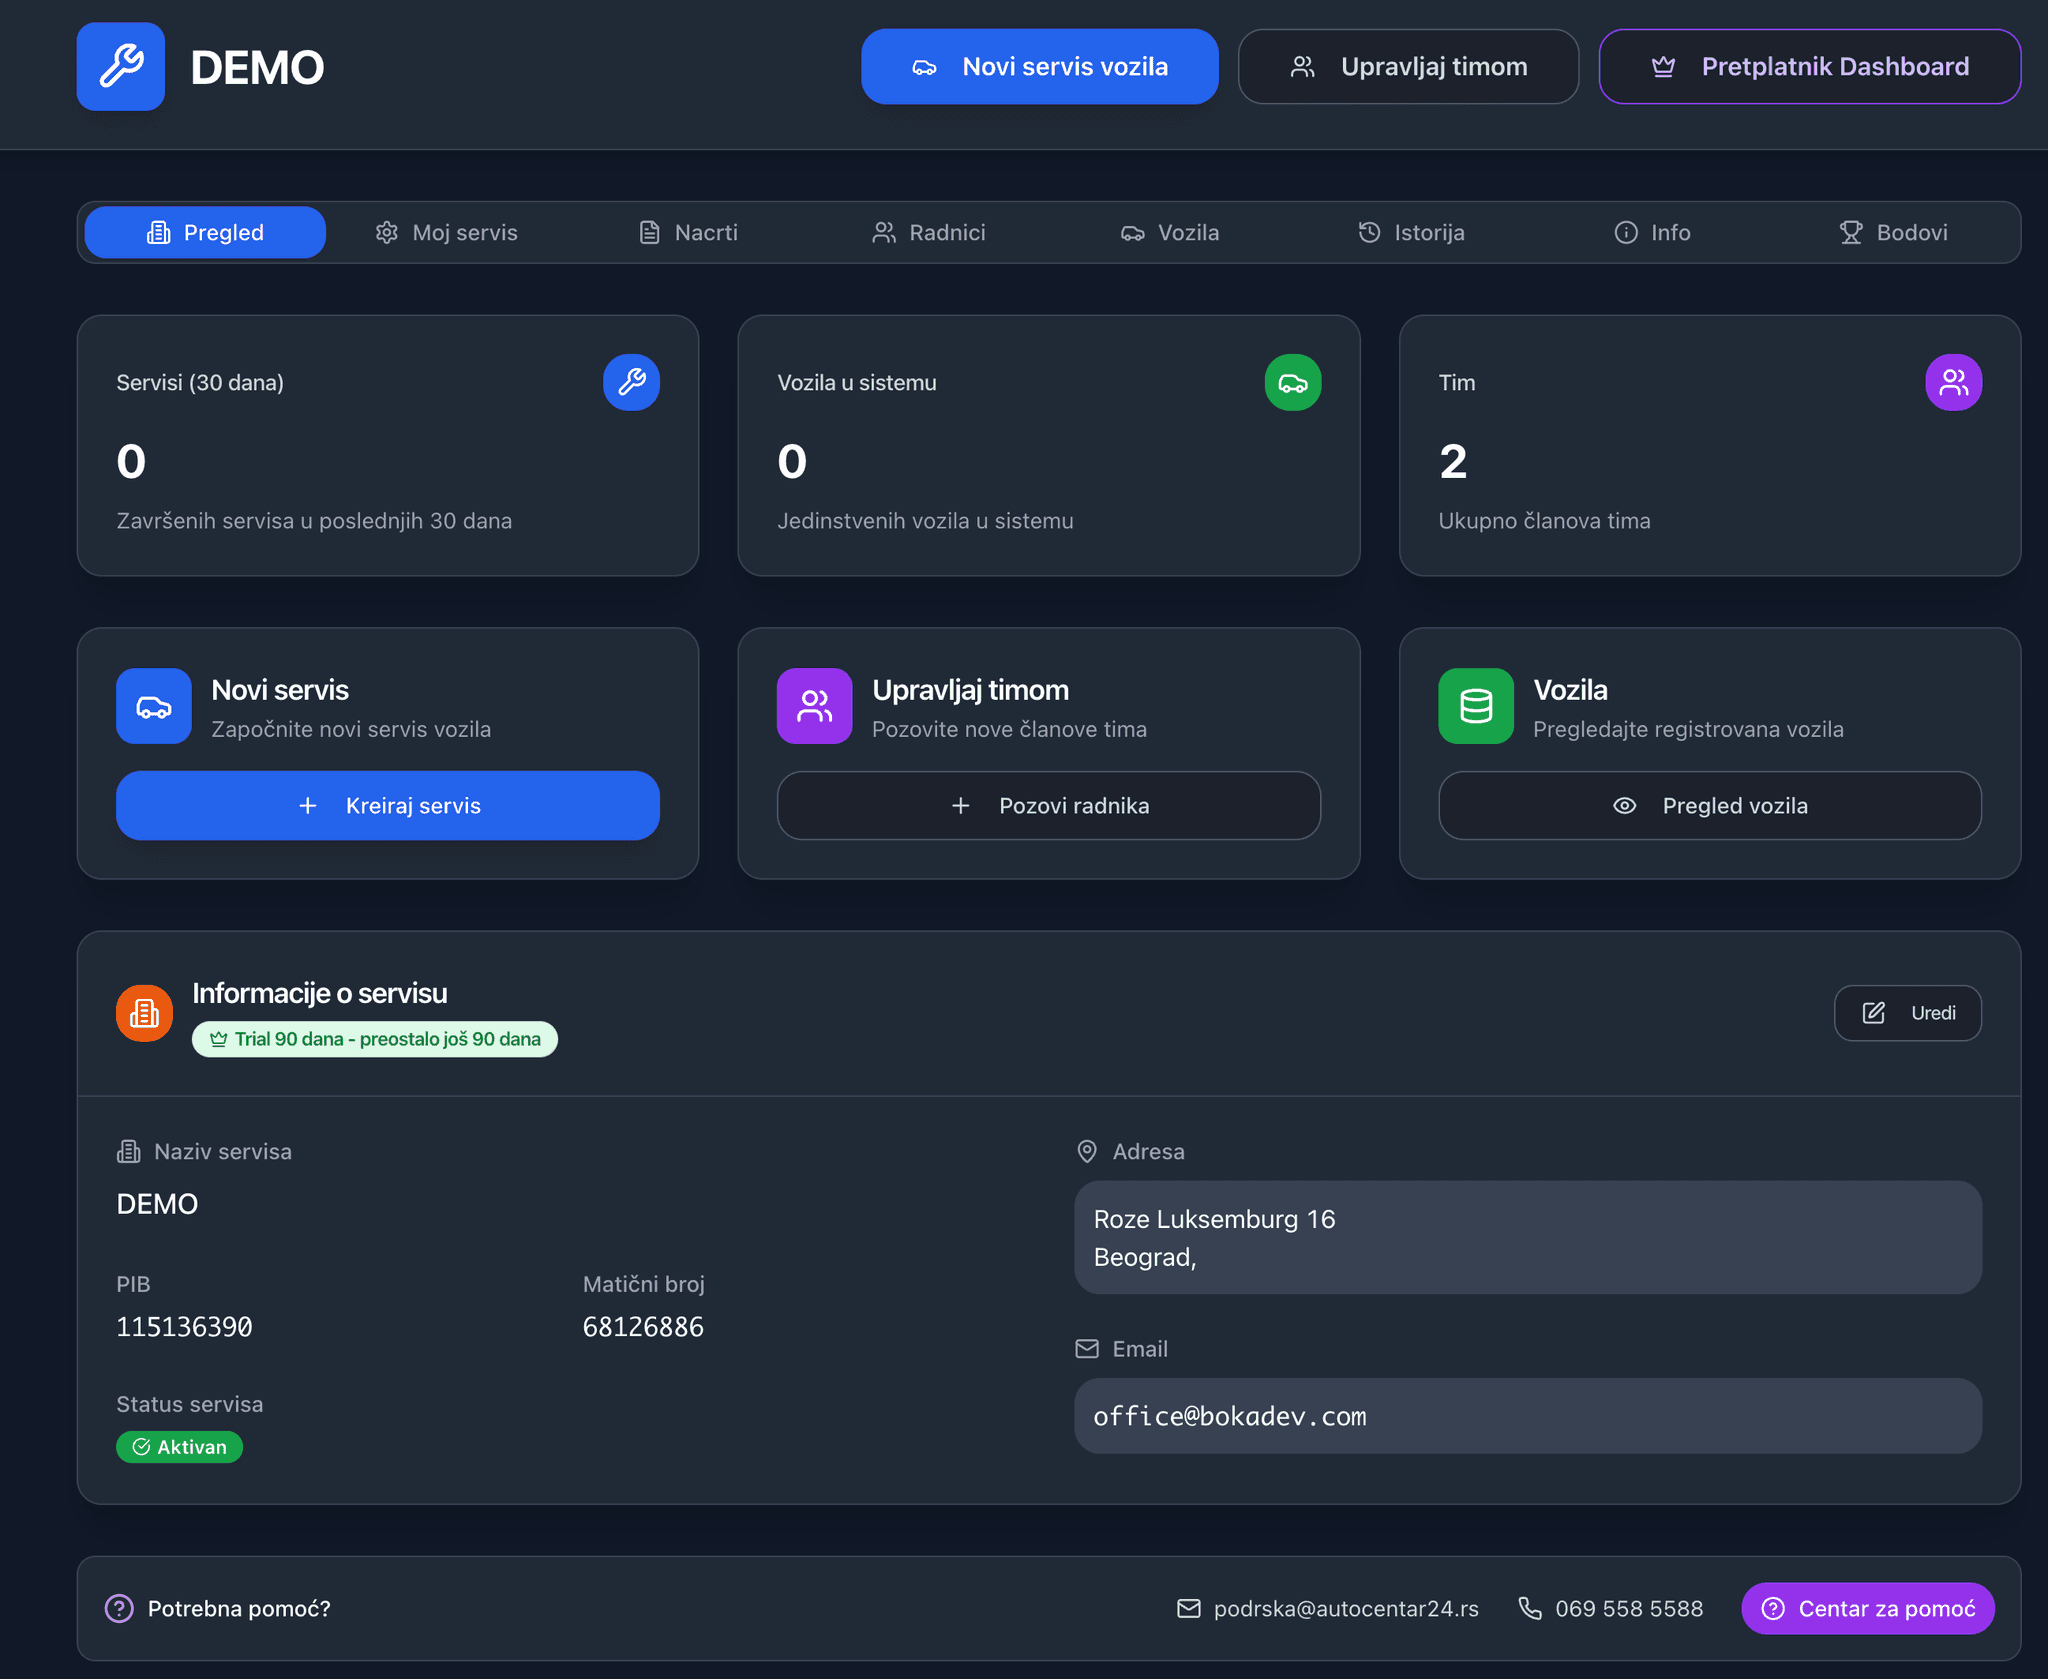This screenshot has height=1679, width=2048.
Task: Select the blue car icon beside Novi servis
Action: pyautogui.click(x=153, y=706)
